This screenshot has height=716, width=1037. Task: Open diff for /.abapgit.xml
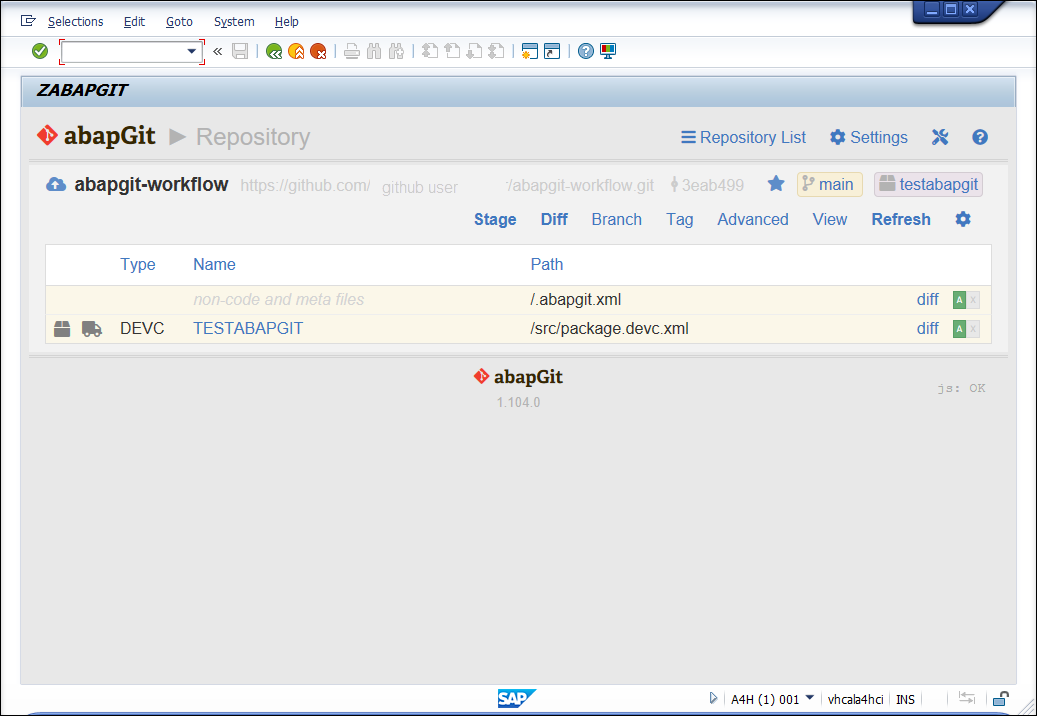point(927,300)
